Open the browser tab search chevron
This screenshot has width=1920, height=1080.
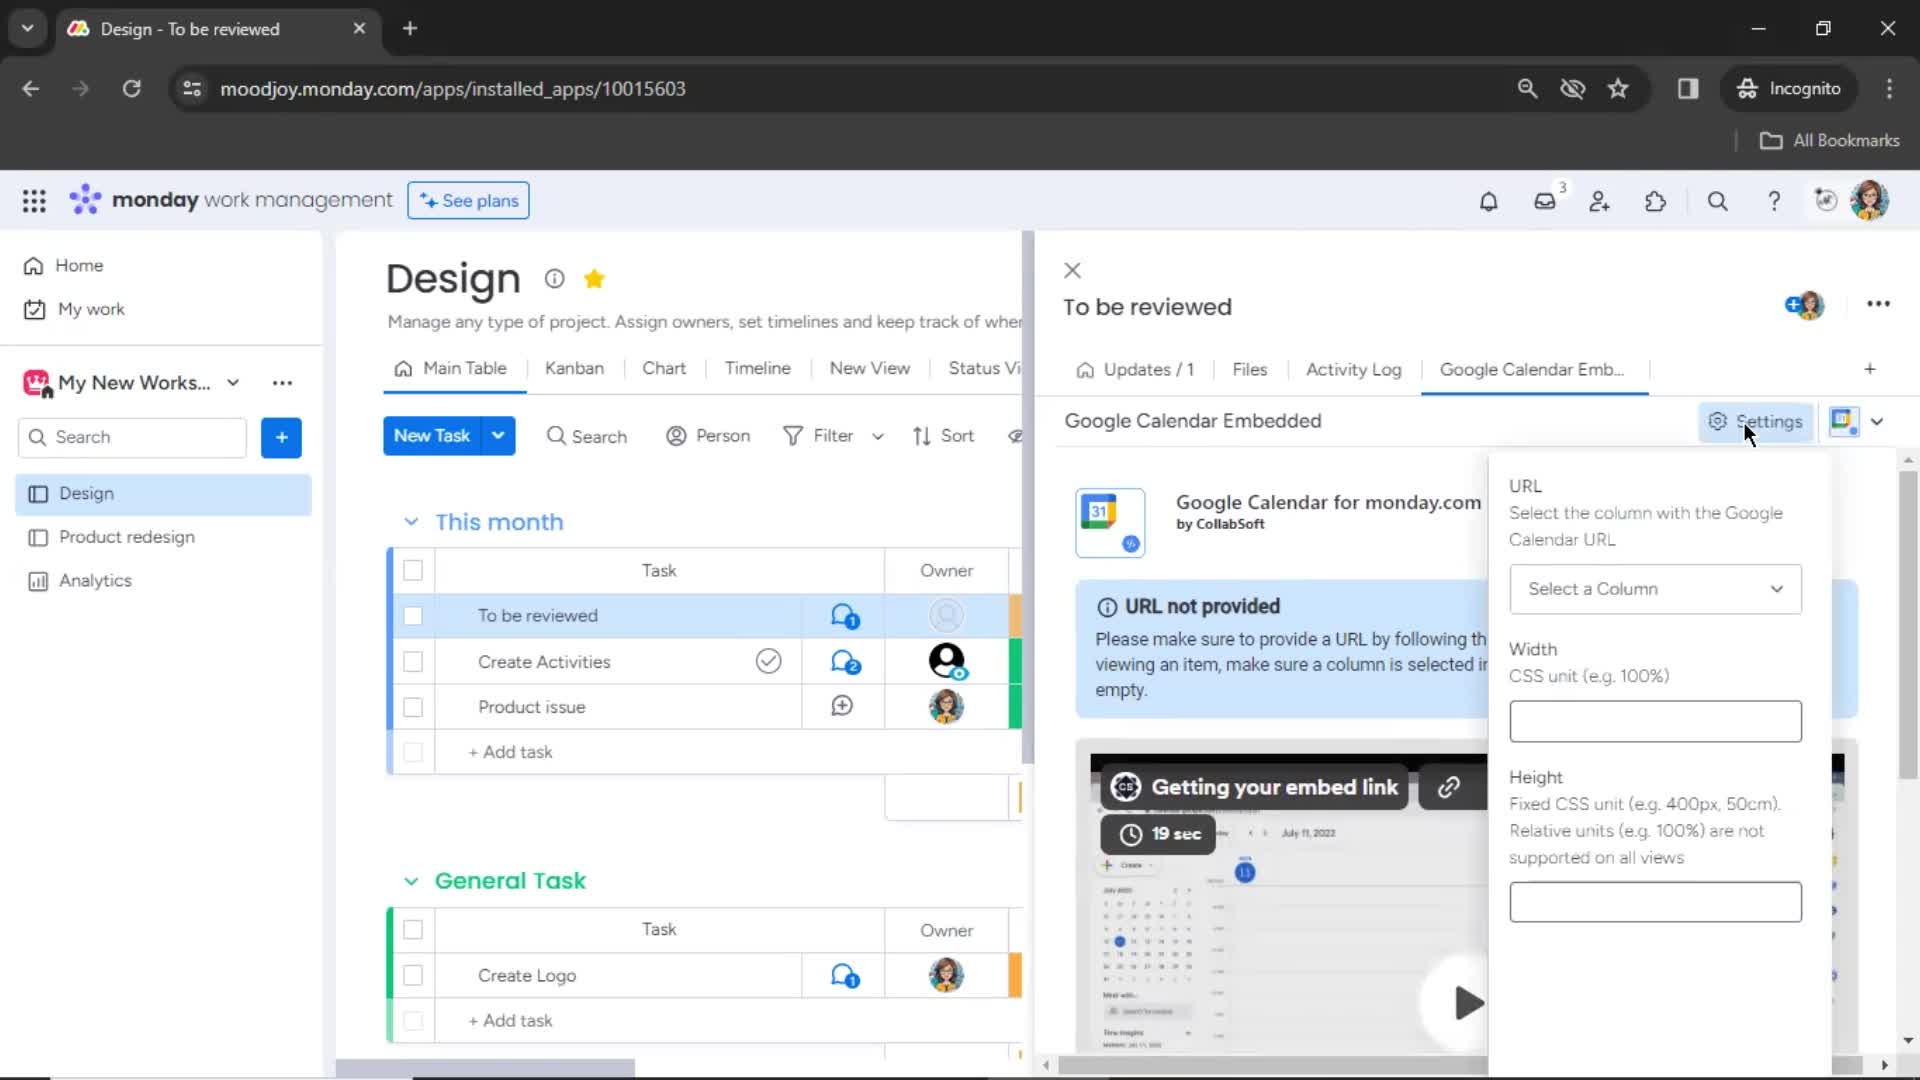27,29
